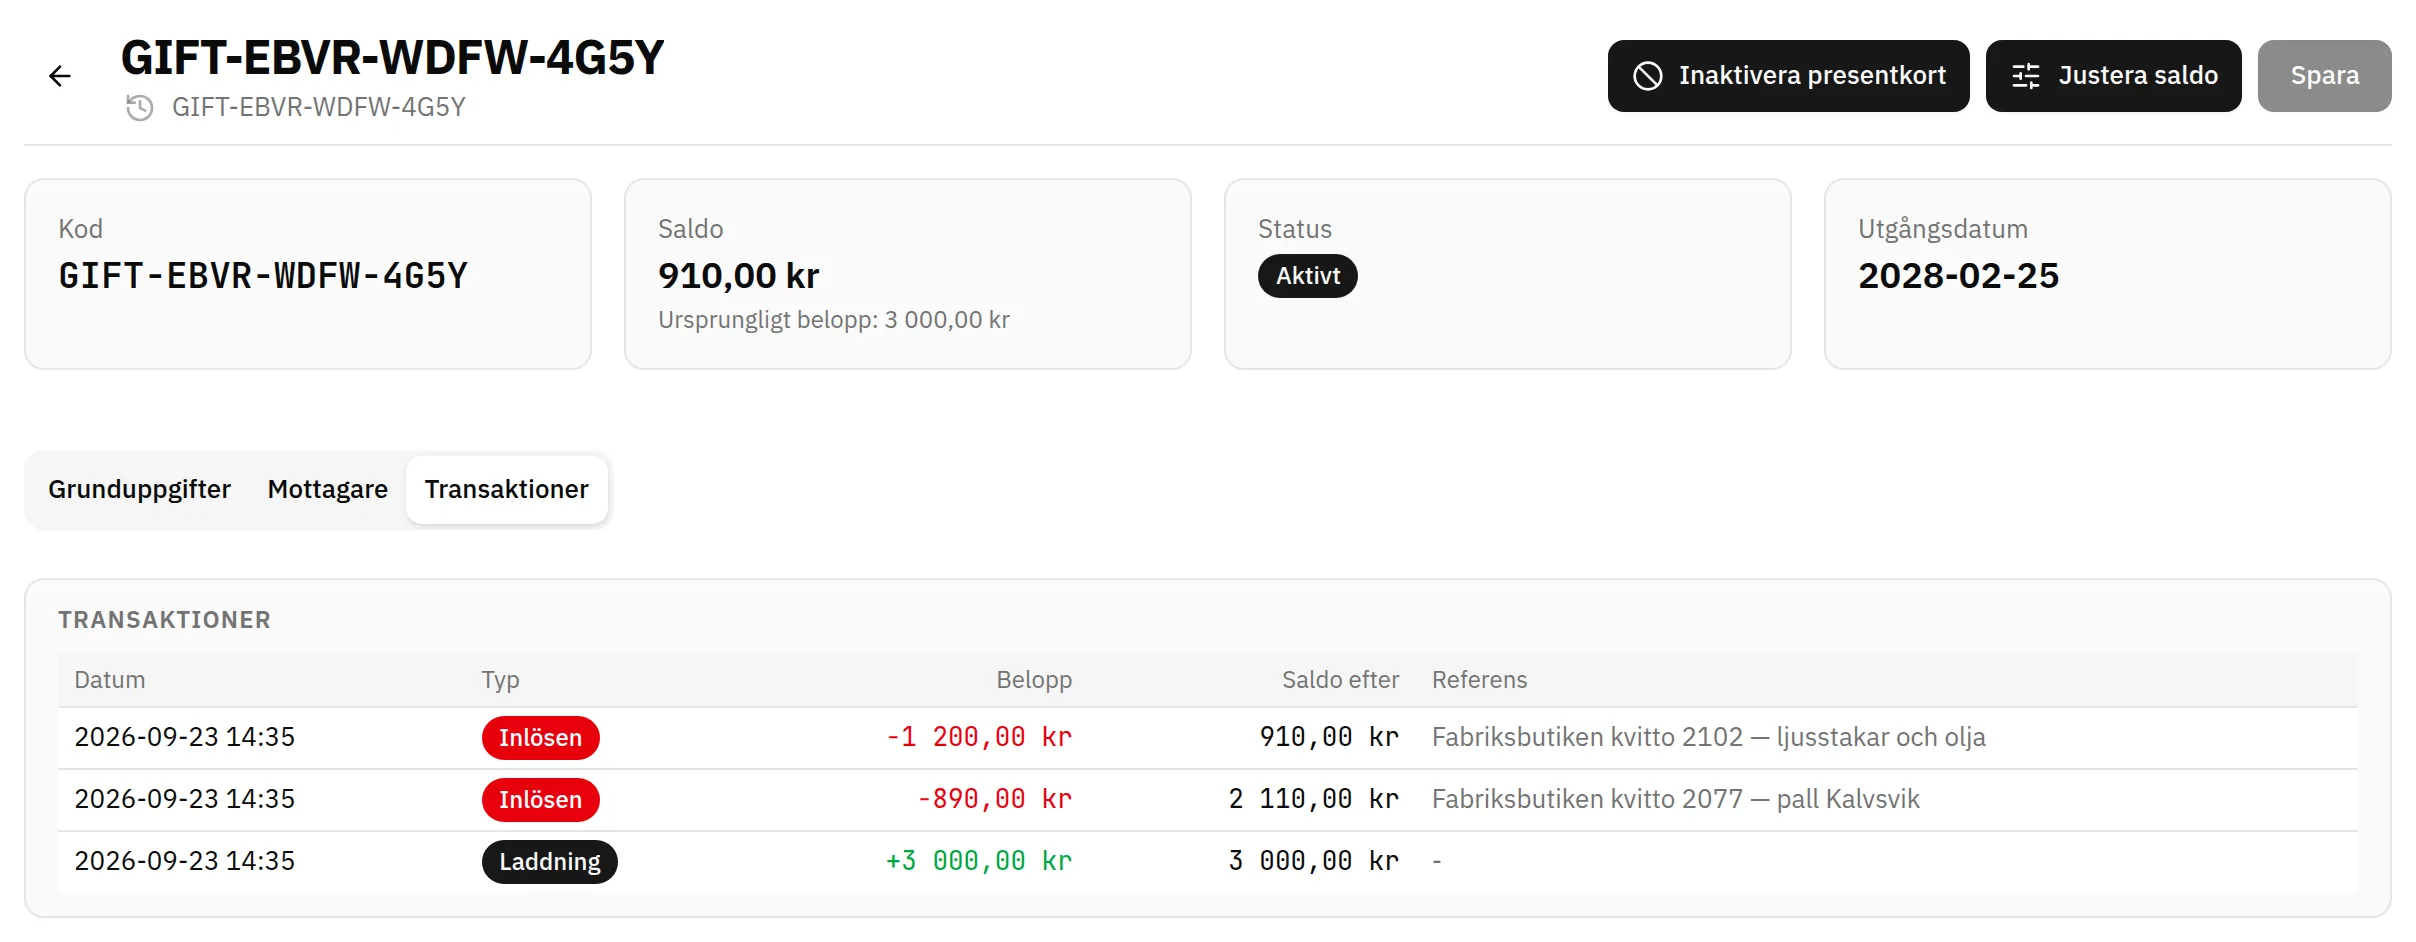Viewport: 2416px width, 942px height.
Task: Select the Saldo efter column header
Action: 1340,680
